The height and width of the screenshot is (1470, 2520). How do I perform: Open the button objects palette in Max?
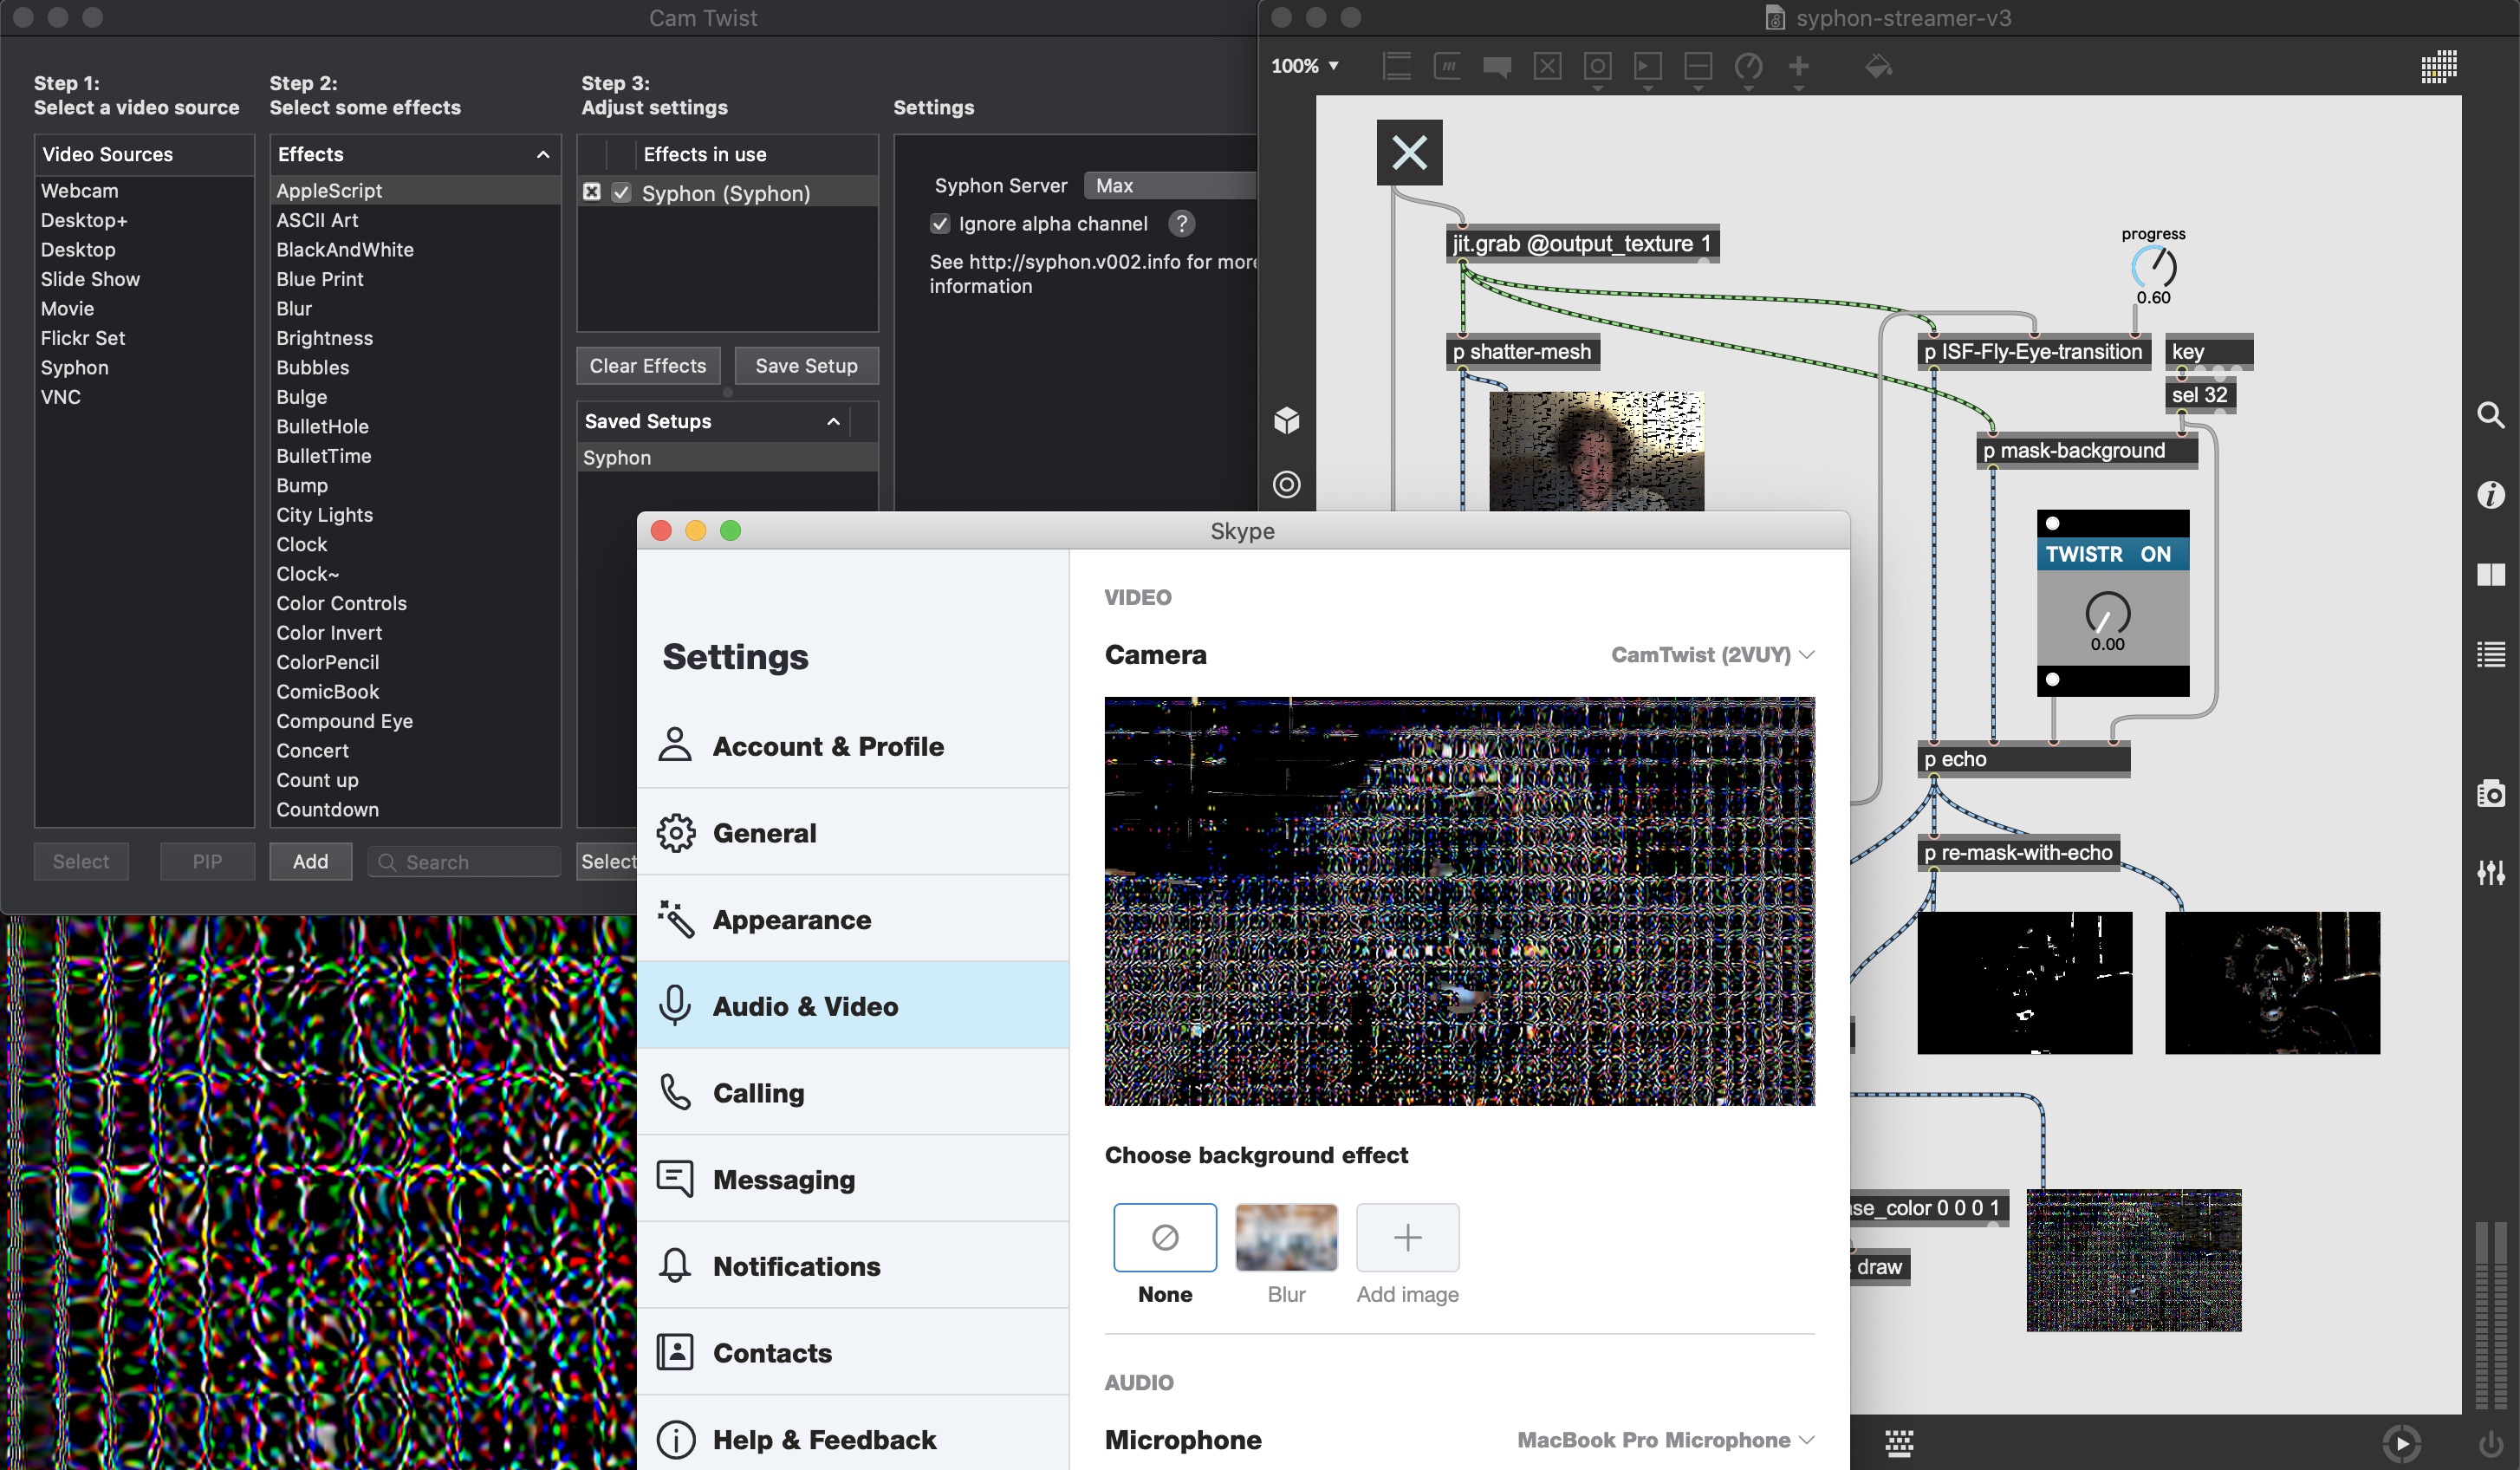tap(1597, 67)
